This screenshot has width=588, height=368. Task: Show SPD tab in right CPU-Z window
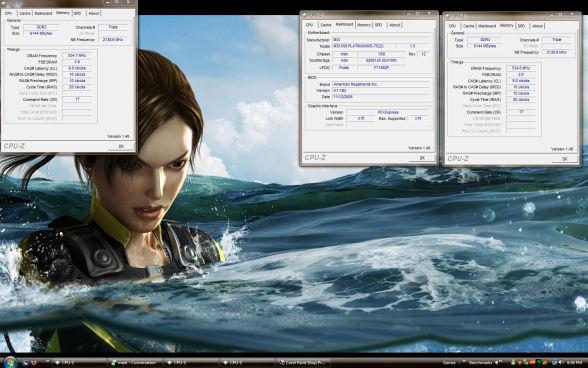tap(521, 26)
